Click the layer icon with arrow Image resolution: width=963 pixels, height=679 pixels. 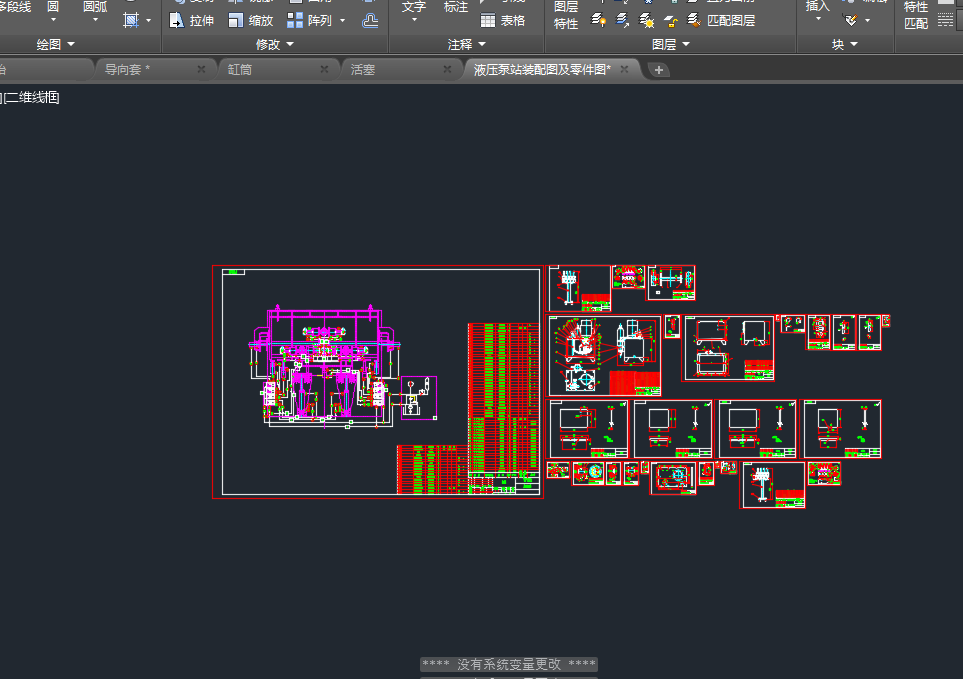pyautogui.click(x=622, y=20)
